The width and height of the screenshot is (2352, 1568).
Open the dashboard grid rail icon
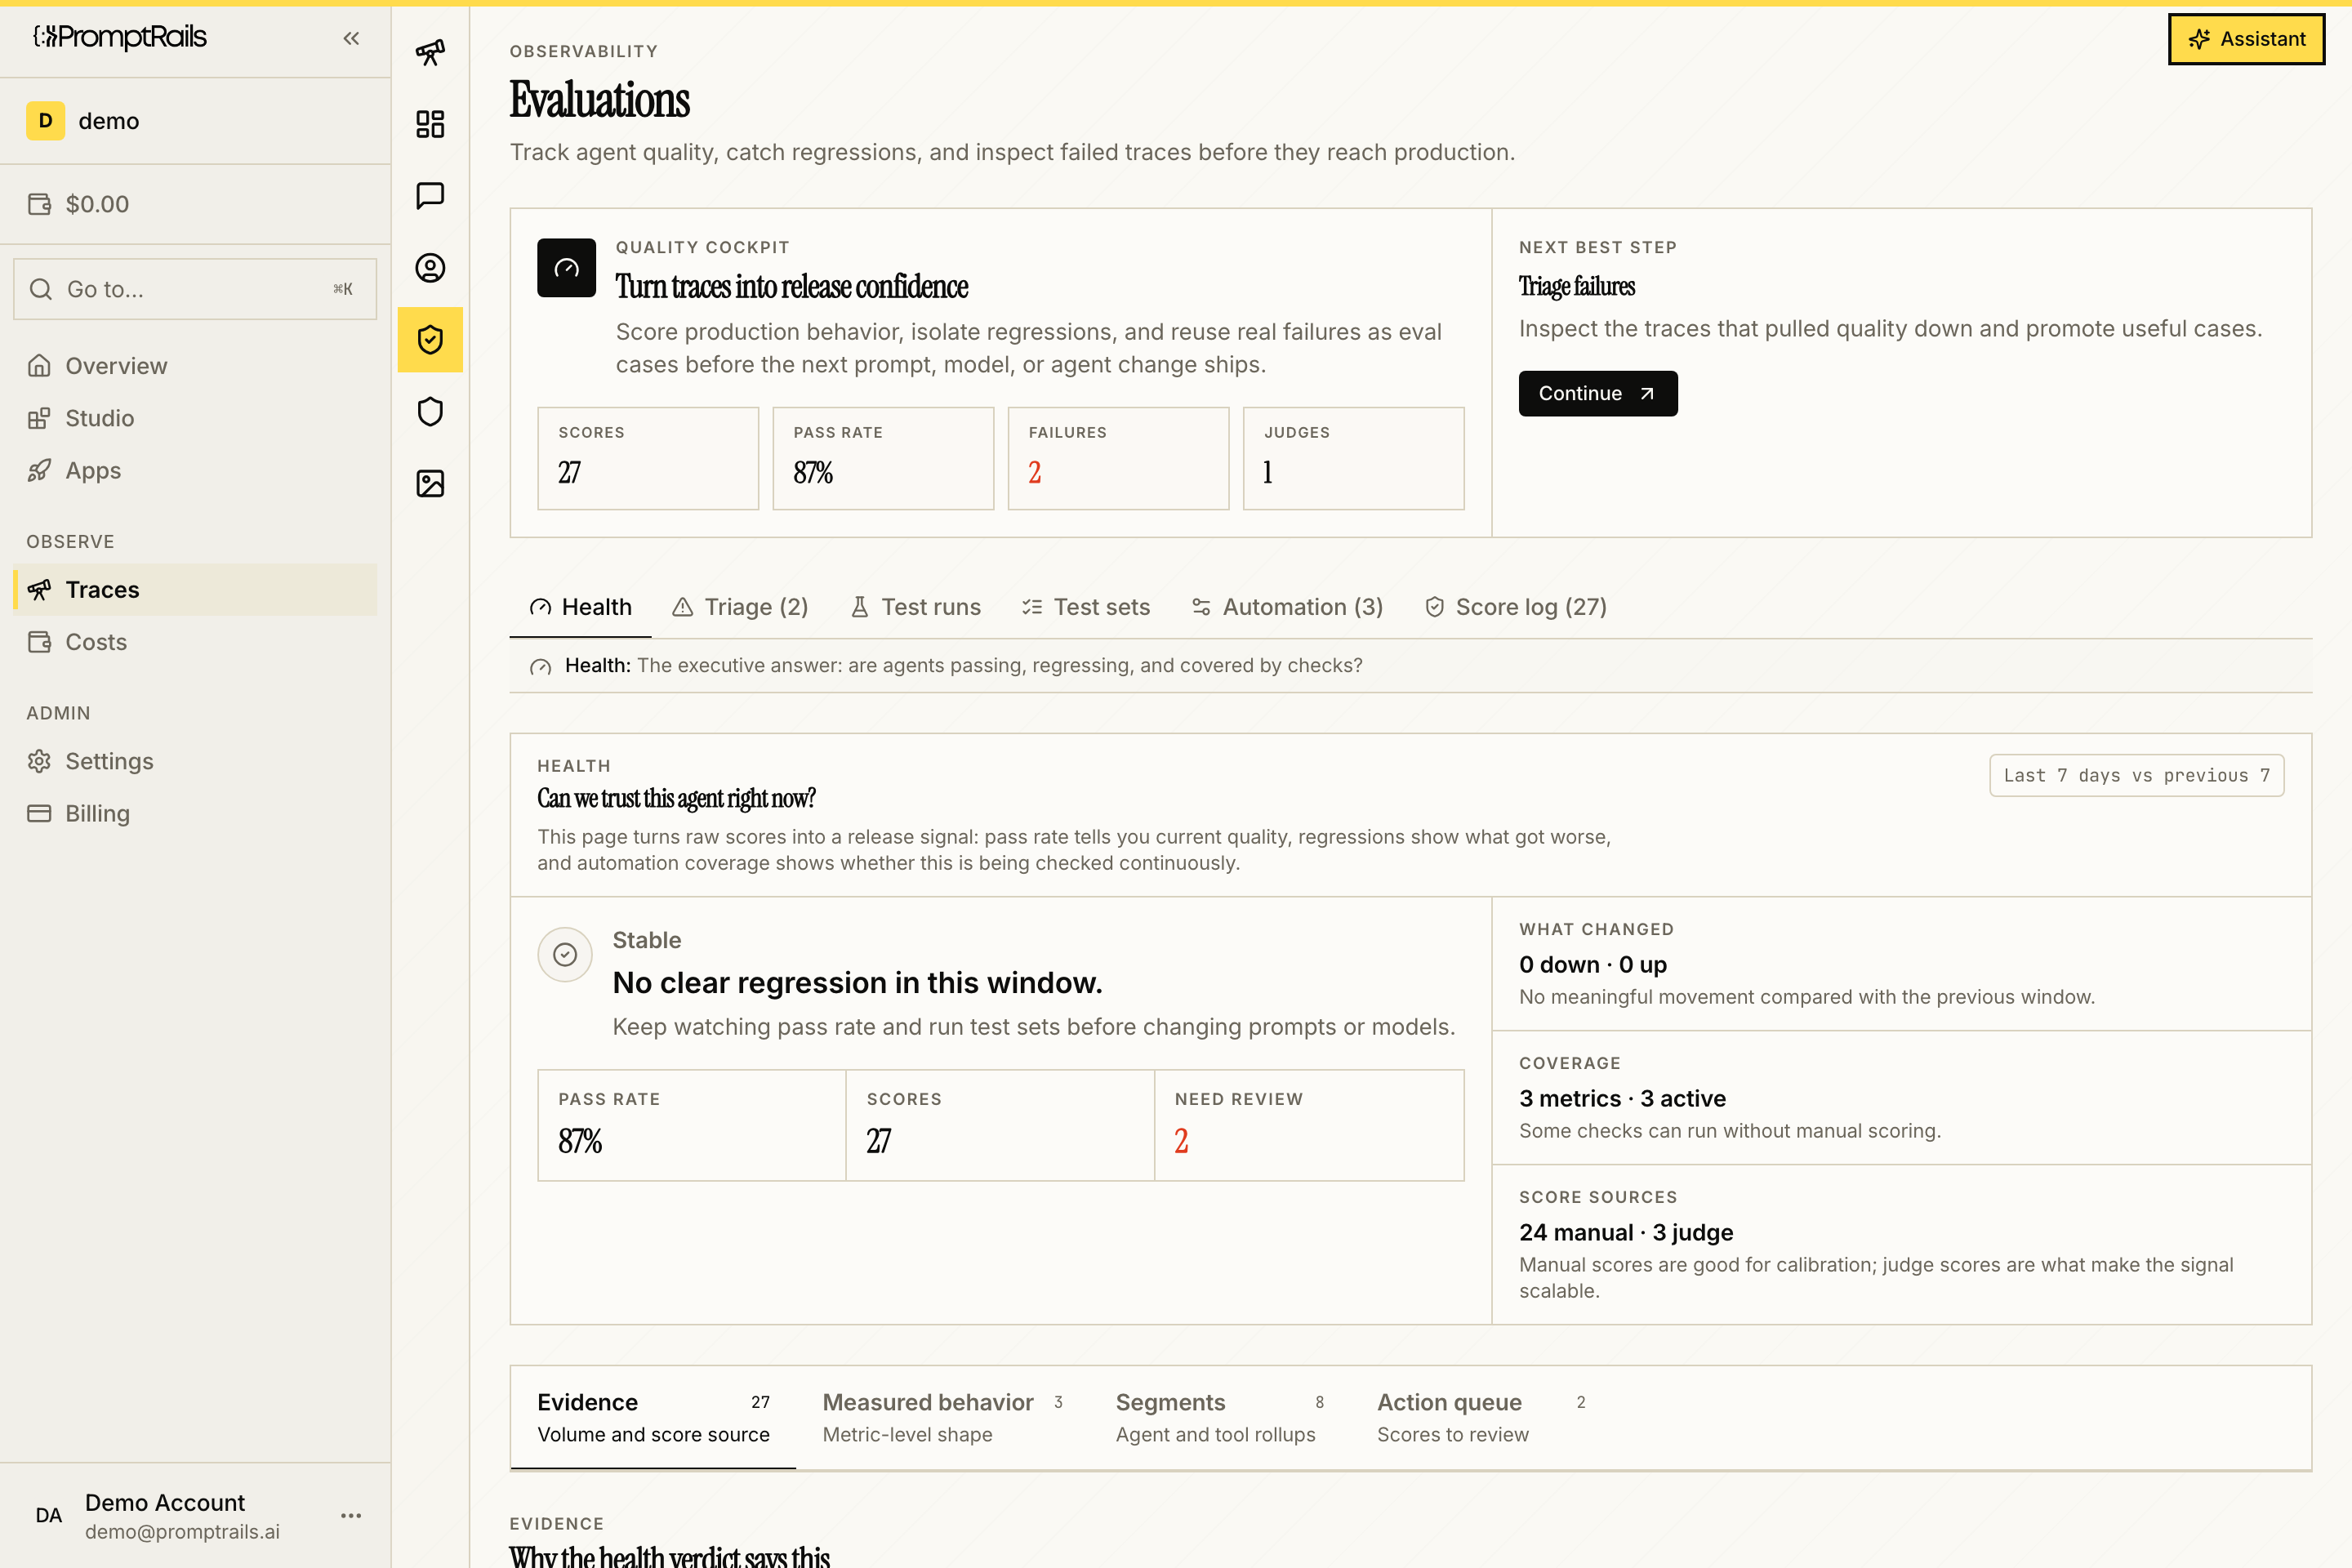pos(430,124)
